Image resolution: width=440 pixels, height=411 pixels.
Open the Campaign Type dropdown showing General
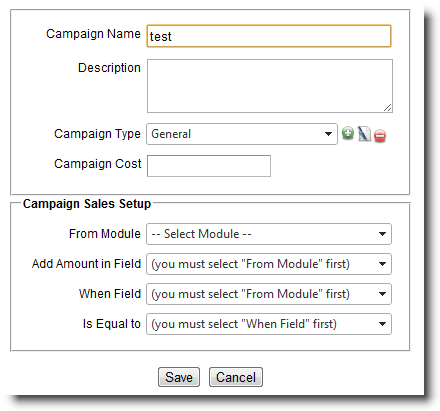pos(242,134)
